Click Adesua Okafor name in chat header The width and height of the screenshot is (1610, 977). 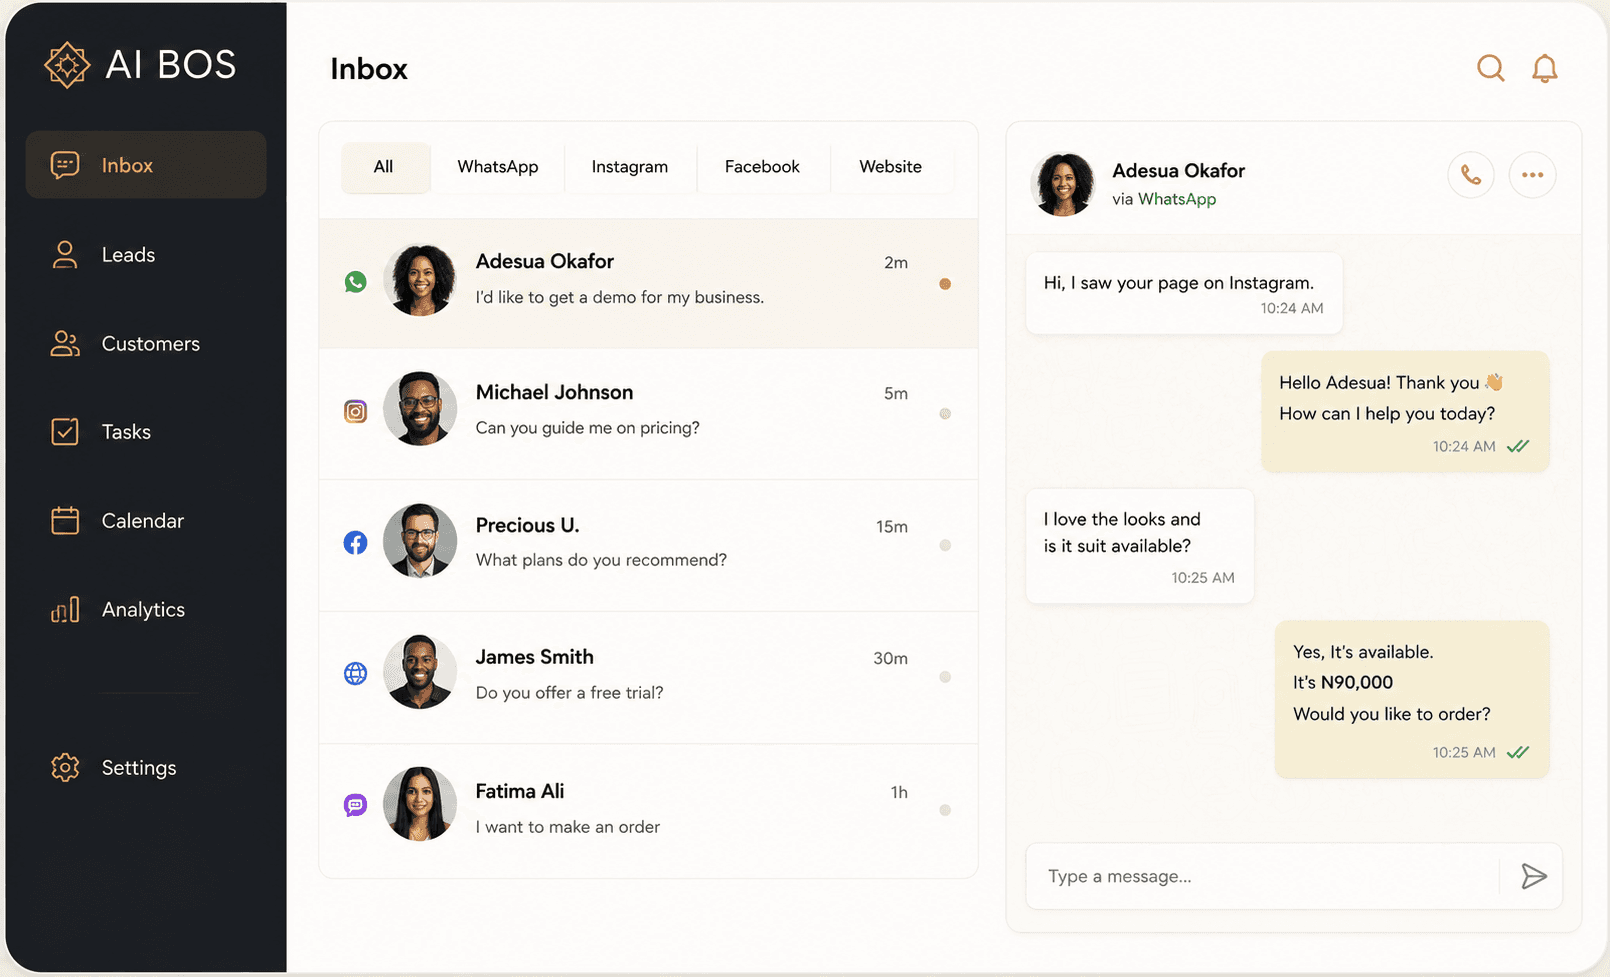(x=1179, y=171)
